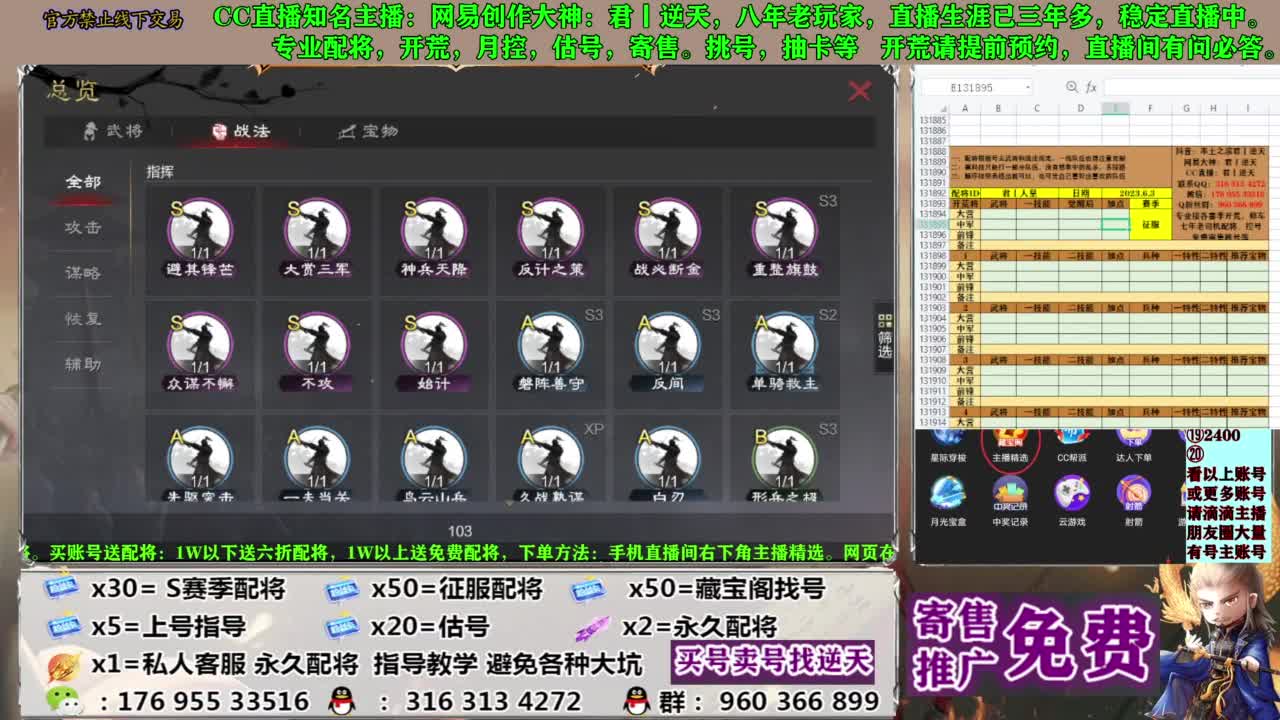The image size is (1280, 720).
Task: Open the XP-tagged 久战 tactic card
Action: coord(550,460)
